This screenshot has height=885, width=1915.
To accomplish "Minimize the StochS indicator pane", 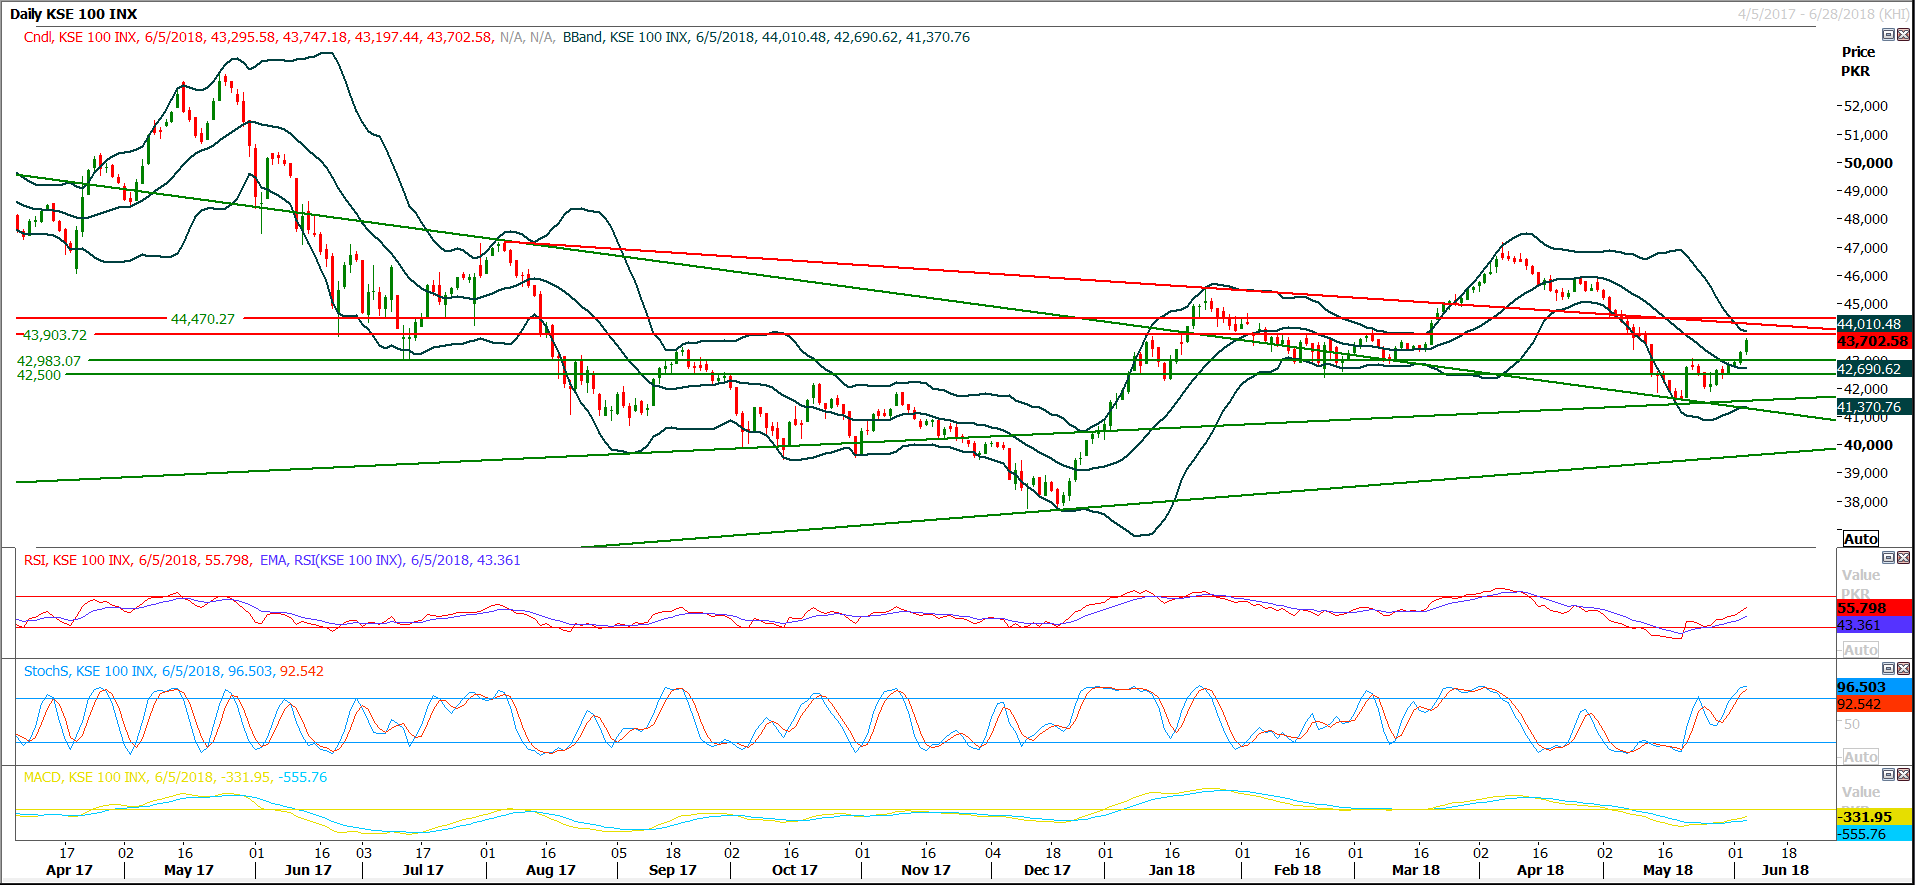I will pos(1888,668).
